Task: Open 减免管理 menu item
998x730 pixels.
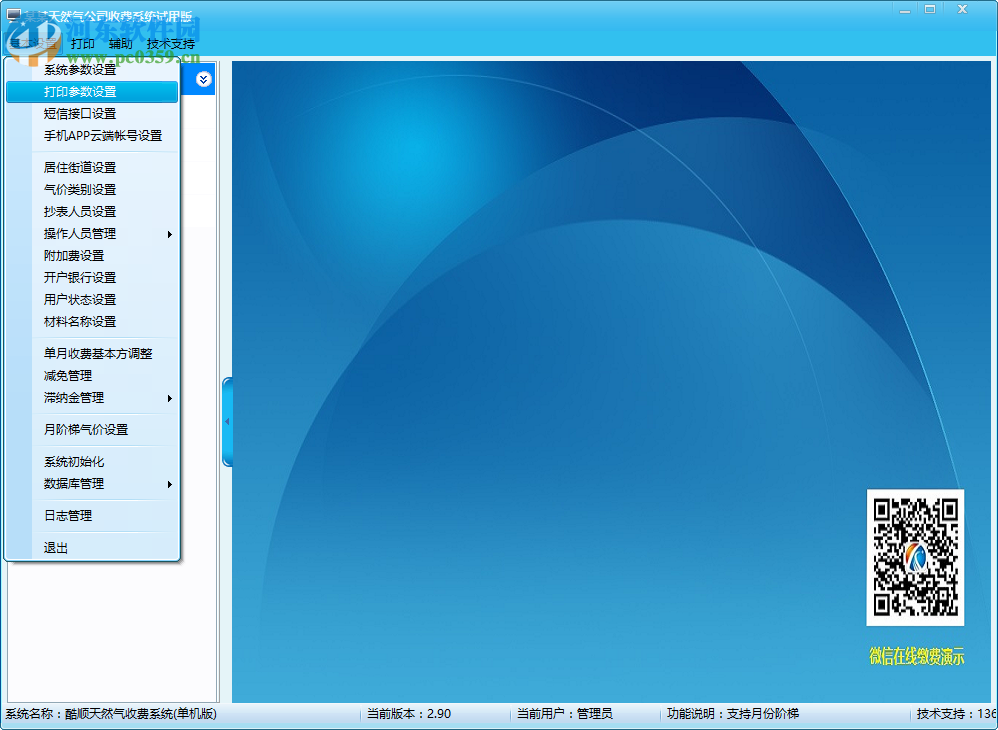Action: (x=92, y=376)
